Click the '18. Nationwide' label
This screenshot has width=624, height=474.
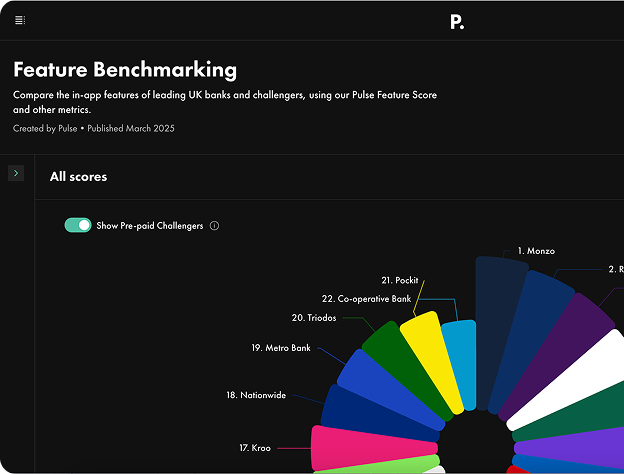[x=256, y=395]
